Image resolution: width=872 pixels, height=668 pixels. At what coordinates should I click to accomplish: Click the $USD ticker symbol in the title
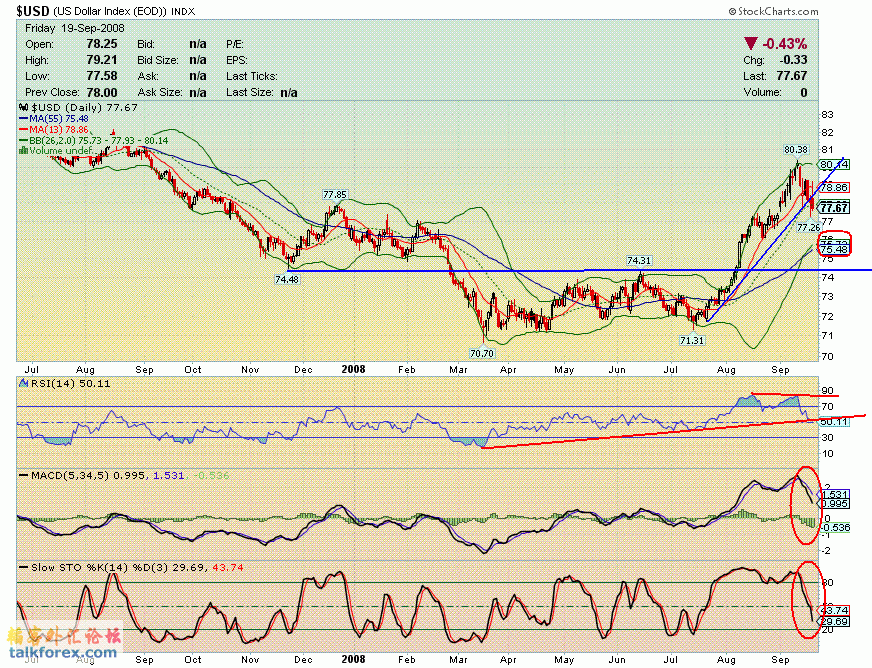pyautogui.click(x=33, y=11)
